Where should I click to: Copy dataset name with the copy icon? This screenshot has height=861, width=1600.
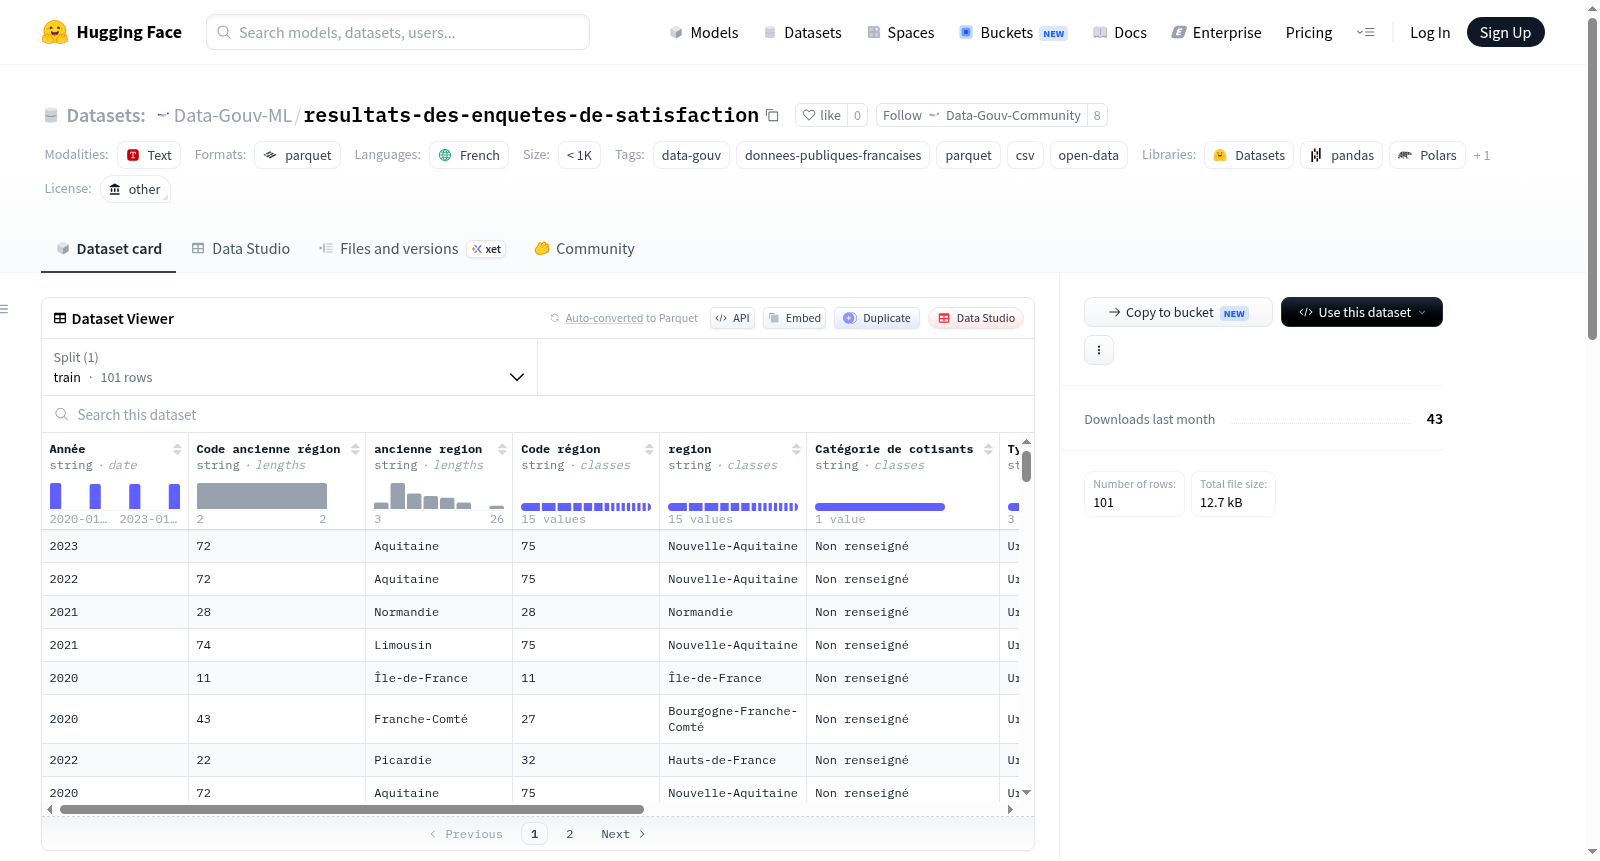point(772,115)
